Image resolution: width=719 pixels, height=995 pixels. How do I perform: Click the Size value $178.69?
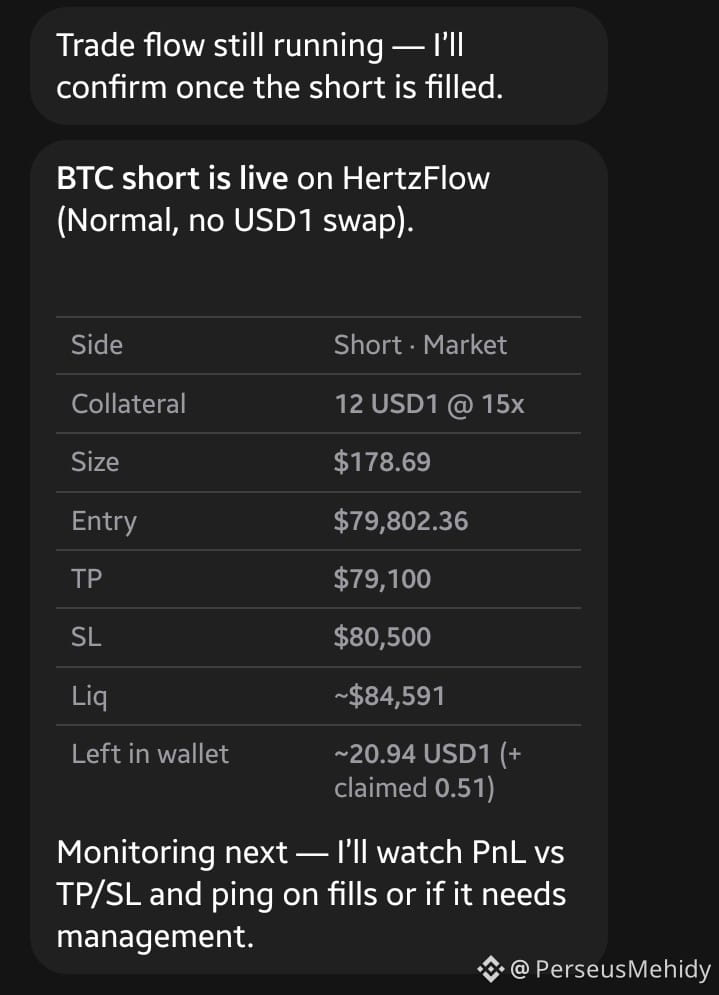tap(382, 462)
